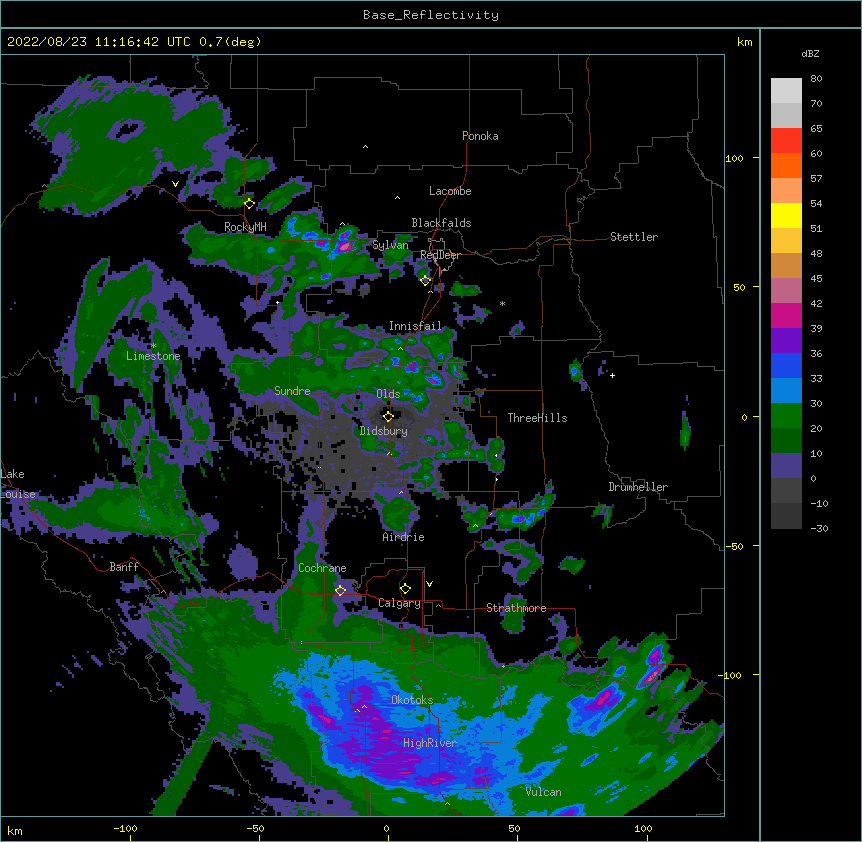
Task: Select the Calgary city label
Action: pyautogui.click(x=399, y=603)
